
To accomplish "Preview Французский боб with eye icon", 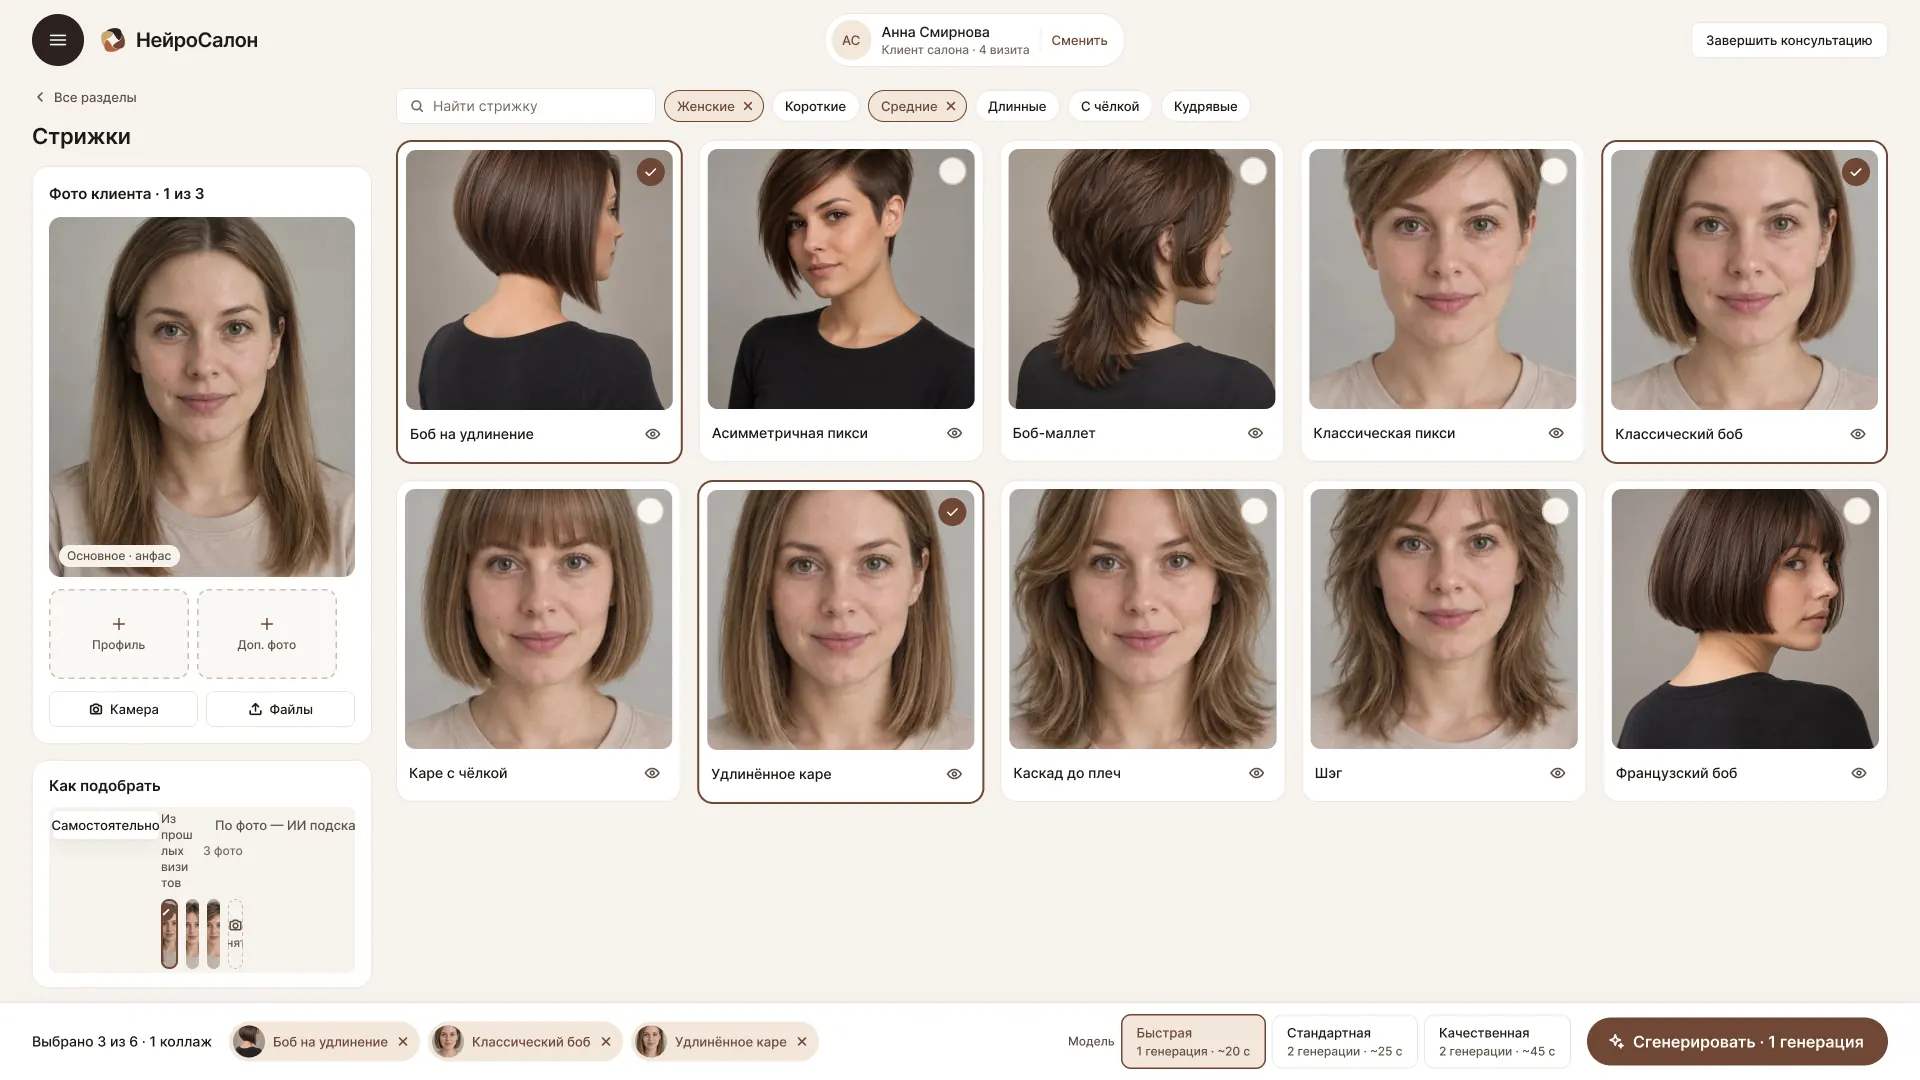I will (x=1859, y=773).
